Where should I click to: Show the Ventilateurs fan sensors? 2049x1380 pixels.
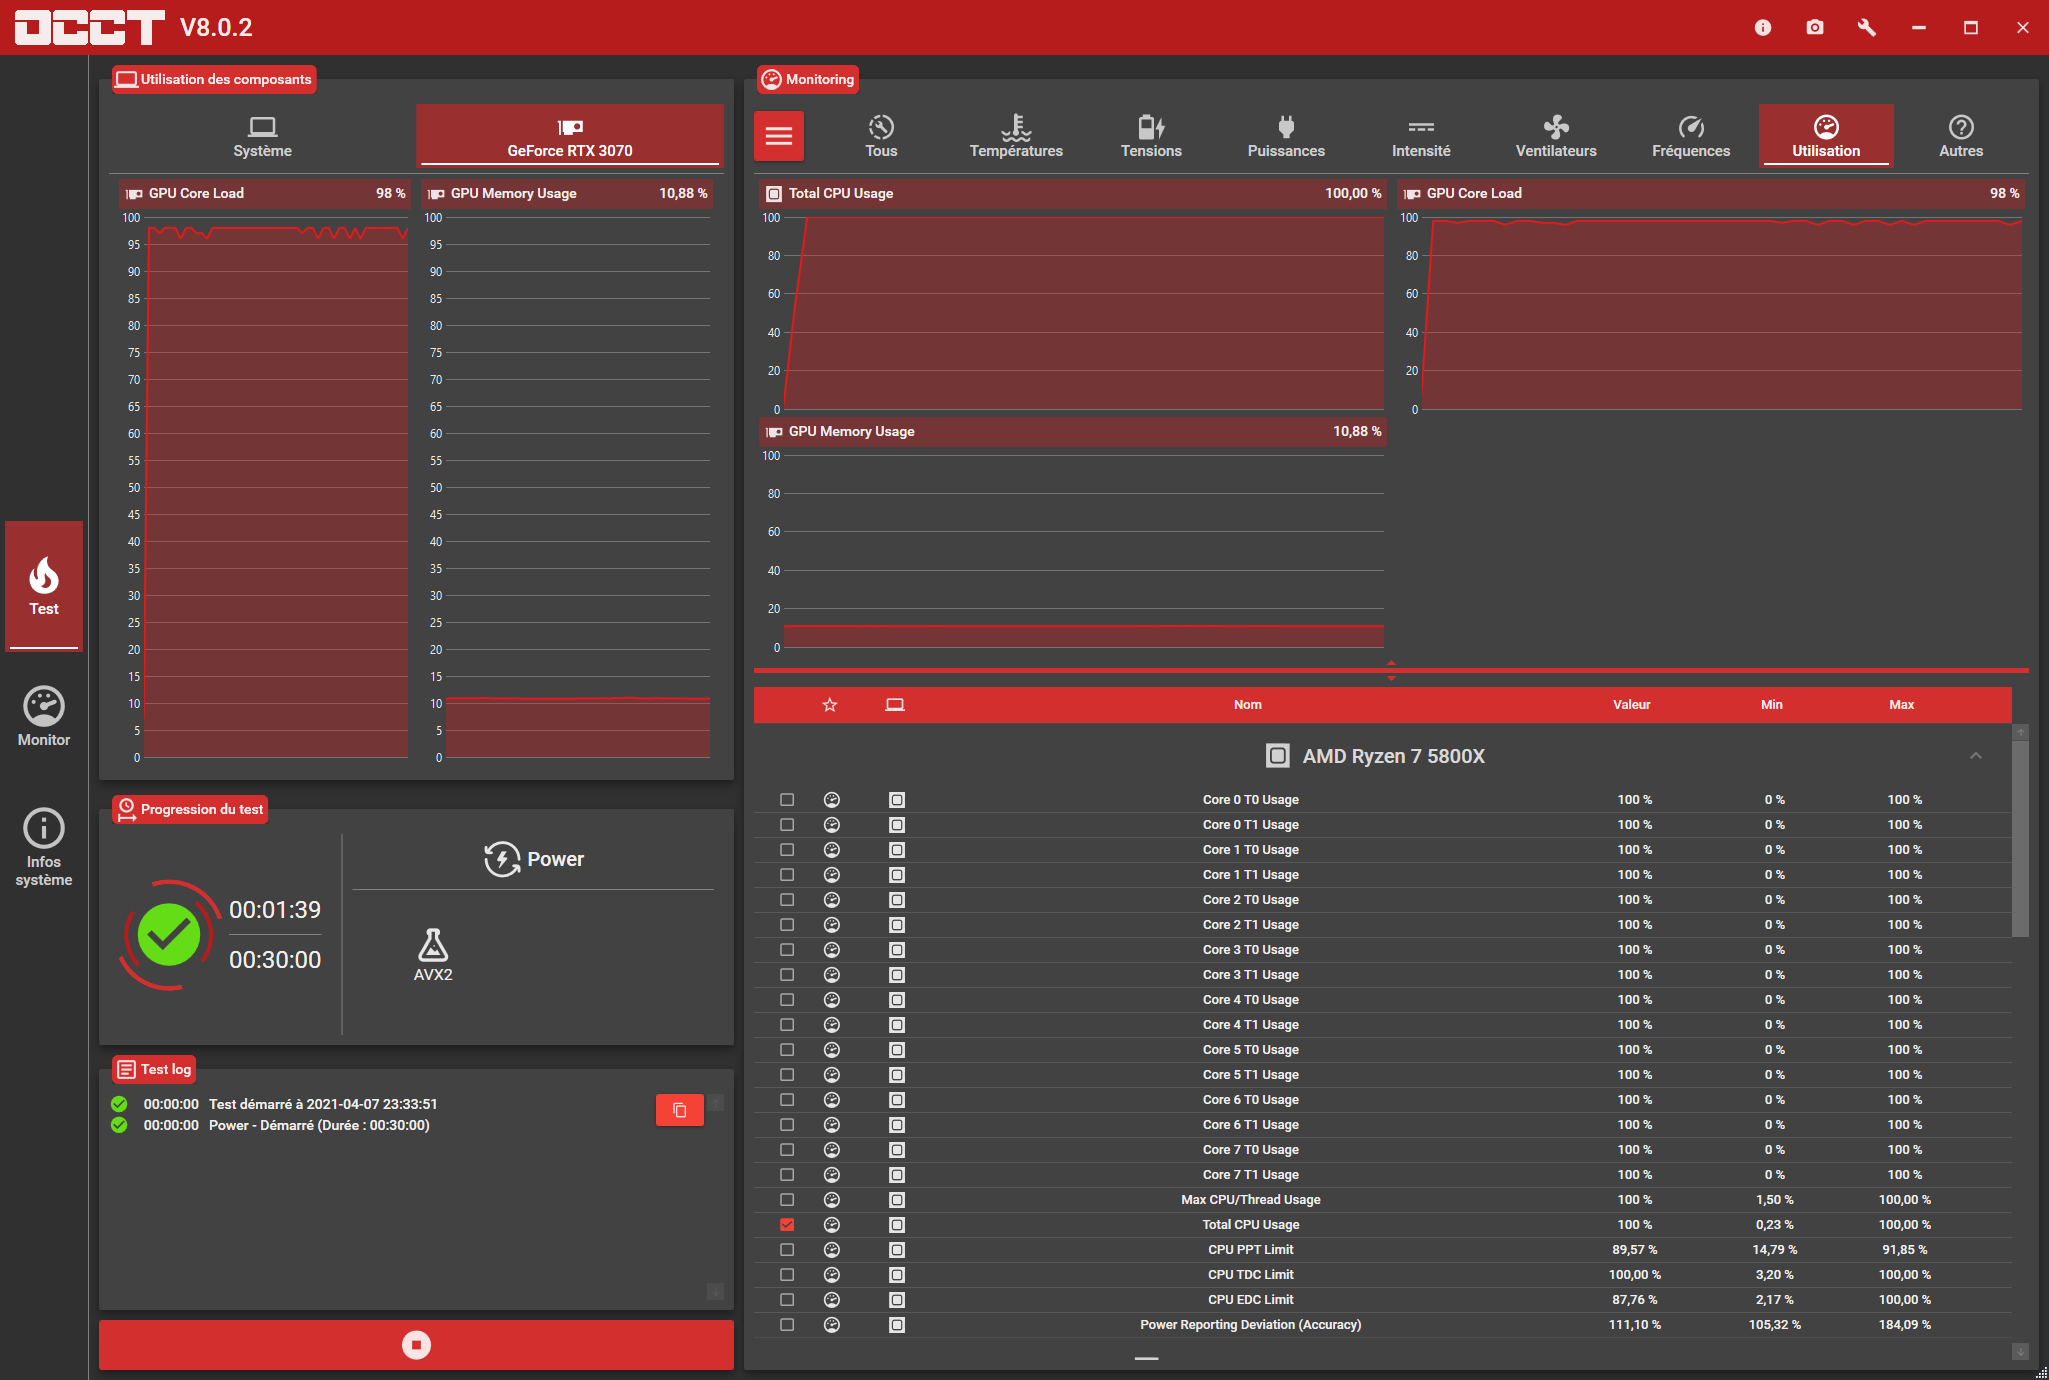[1556, 136]
